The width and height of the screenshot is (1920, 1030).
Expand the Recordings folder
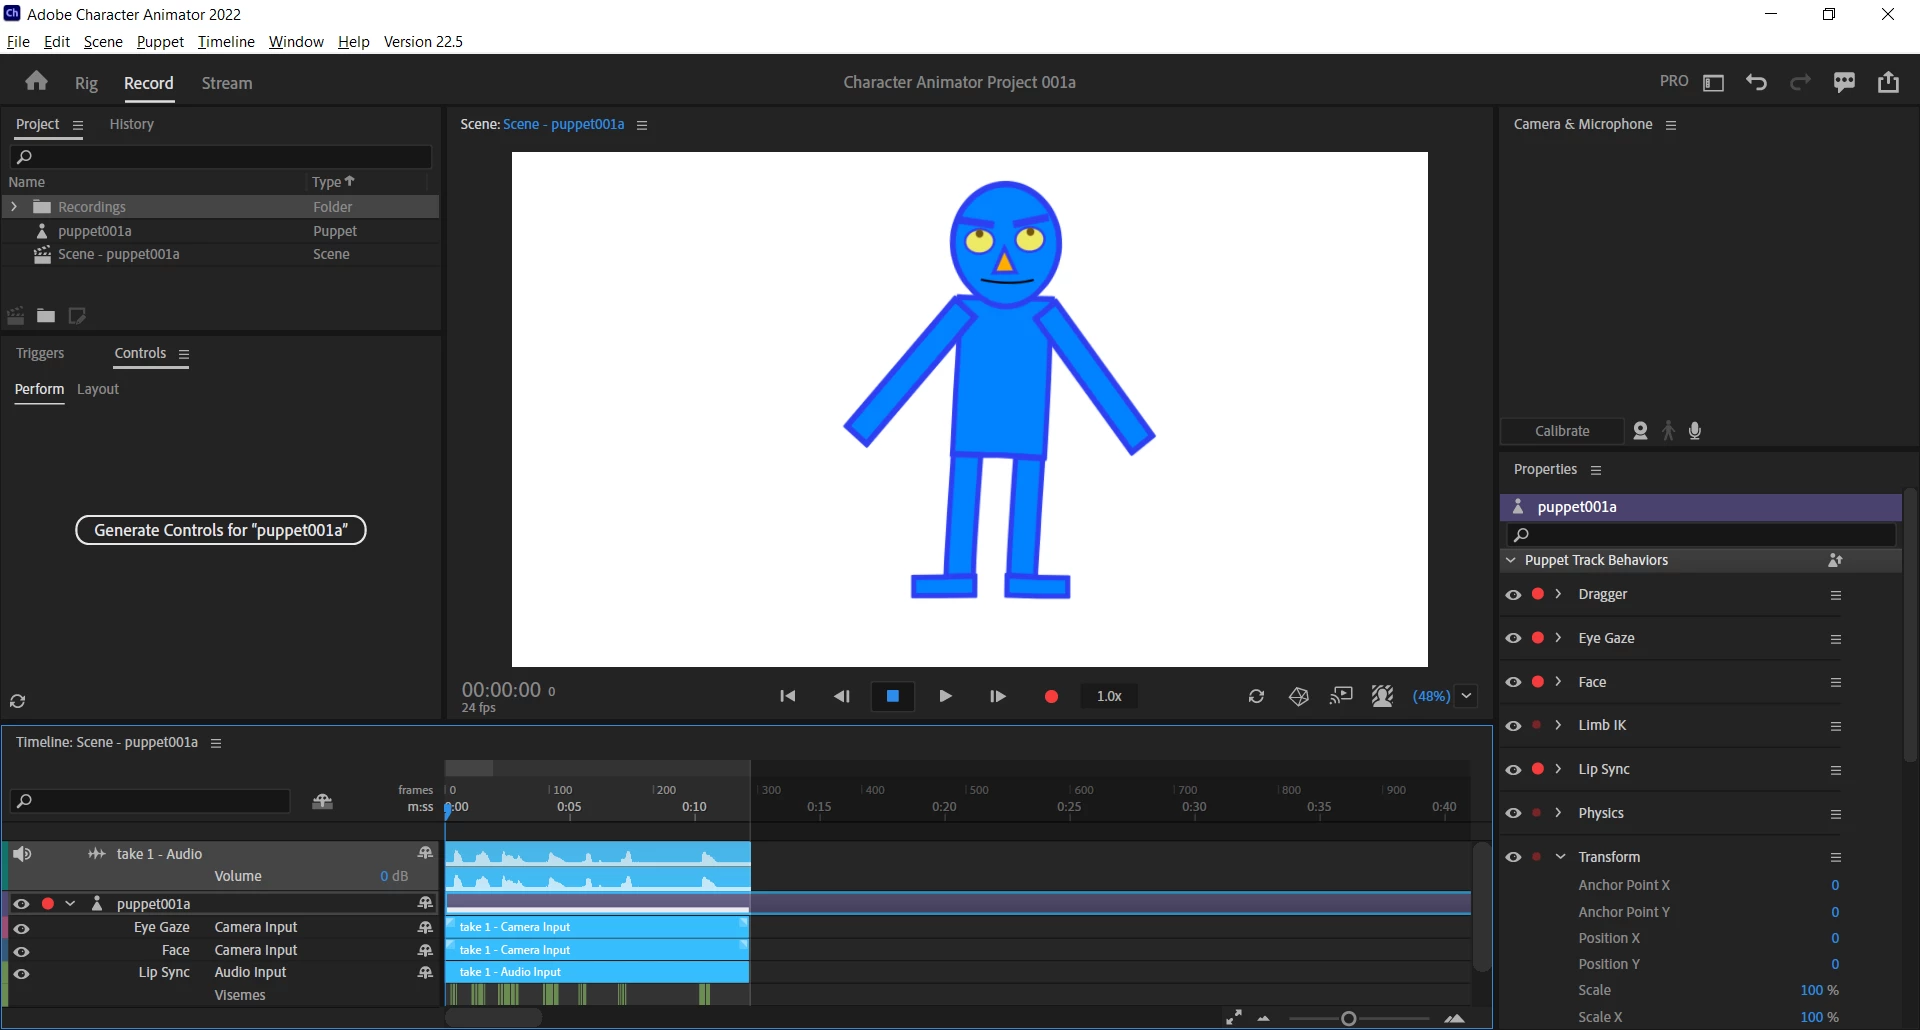(x=14, y=206)
